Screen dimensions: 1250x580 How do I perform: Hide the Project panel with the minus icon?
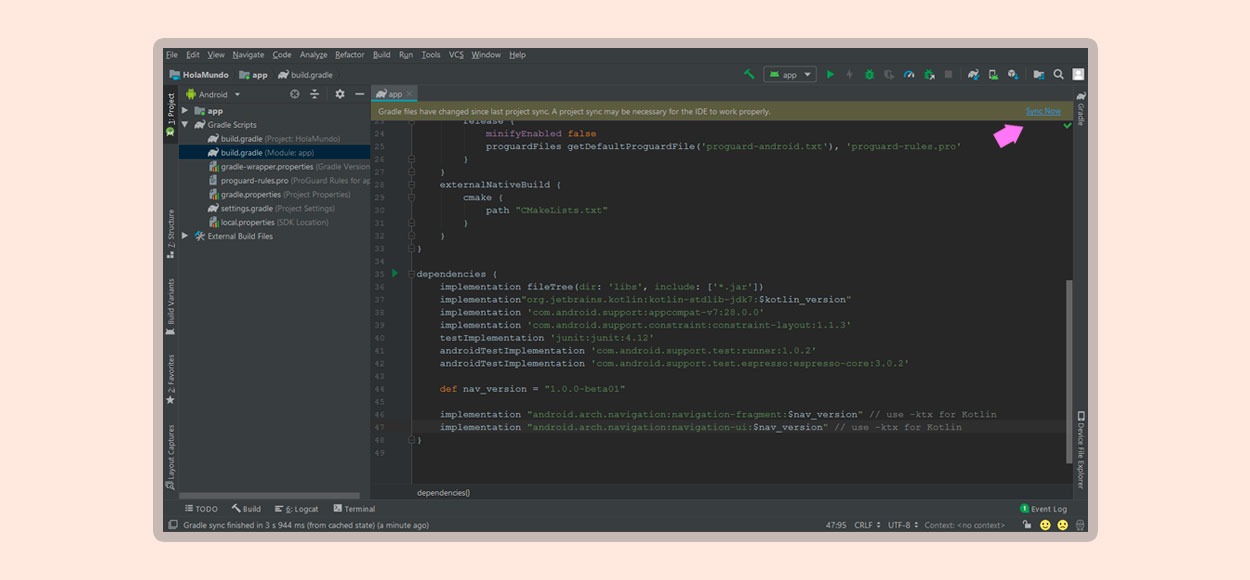(x=360, y=94)
